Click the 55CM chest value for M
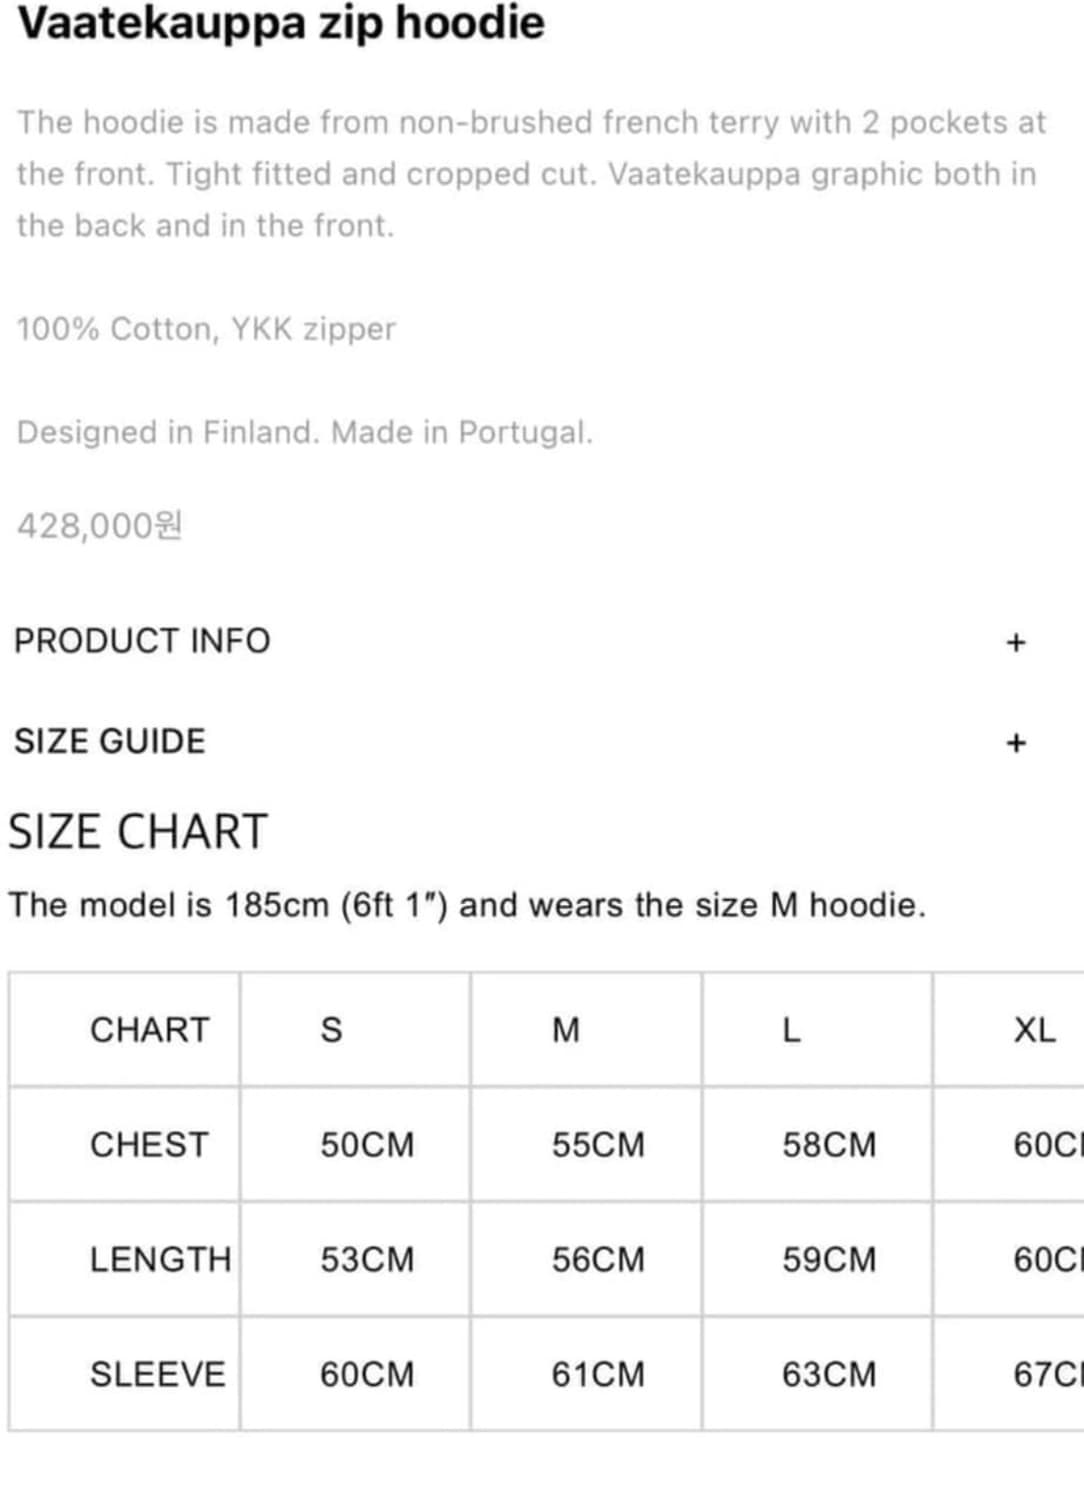 [x=598, y=1145]
